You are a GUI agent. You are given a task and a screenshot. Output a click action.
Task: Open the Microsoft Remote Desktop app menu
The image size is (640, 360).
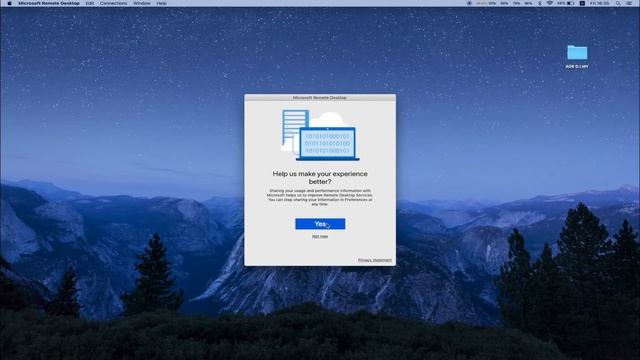coord(49,3)
